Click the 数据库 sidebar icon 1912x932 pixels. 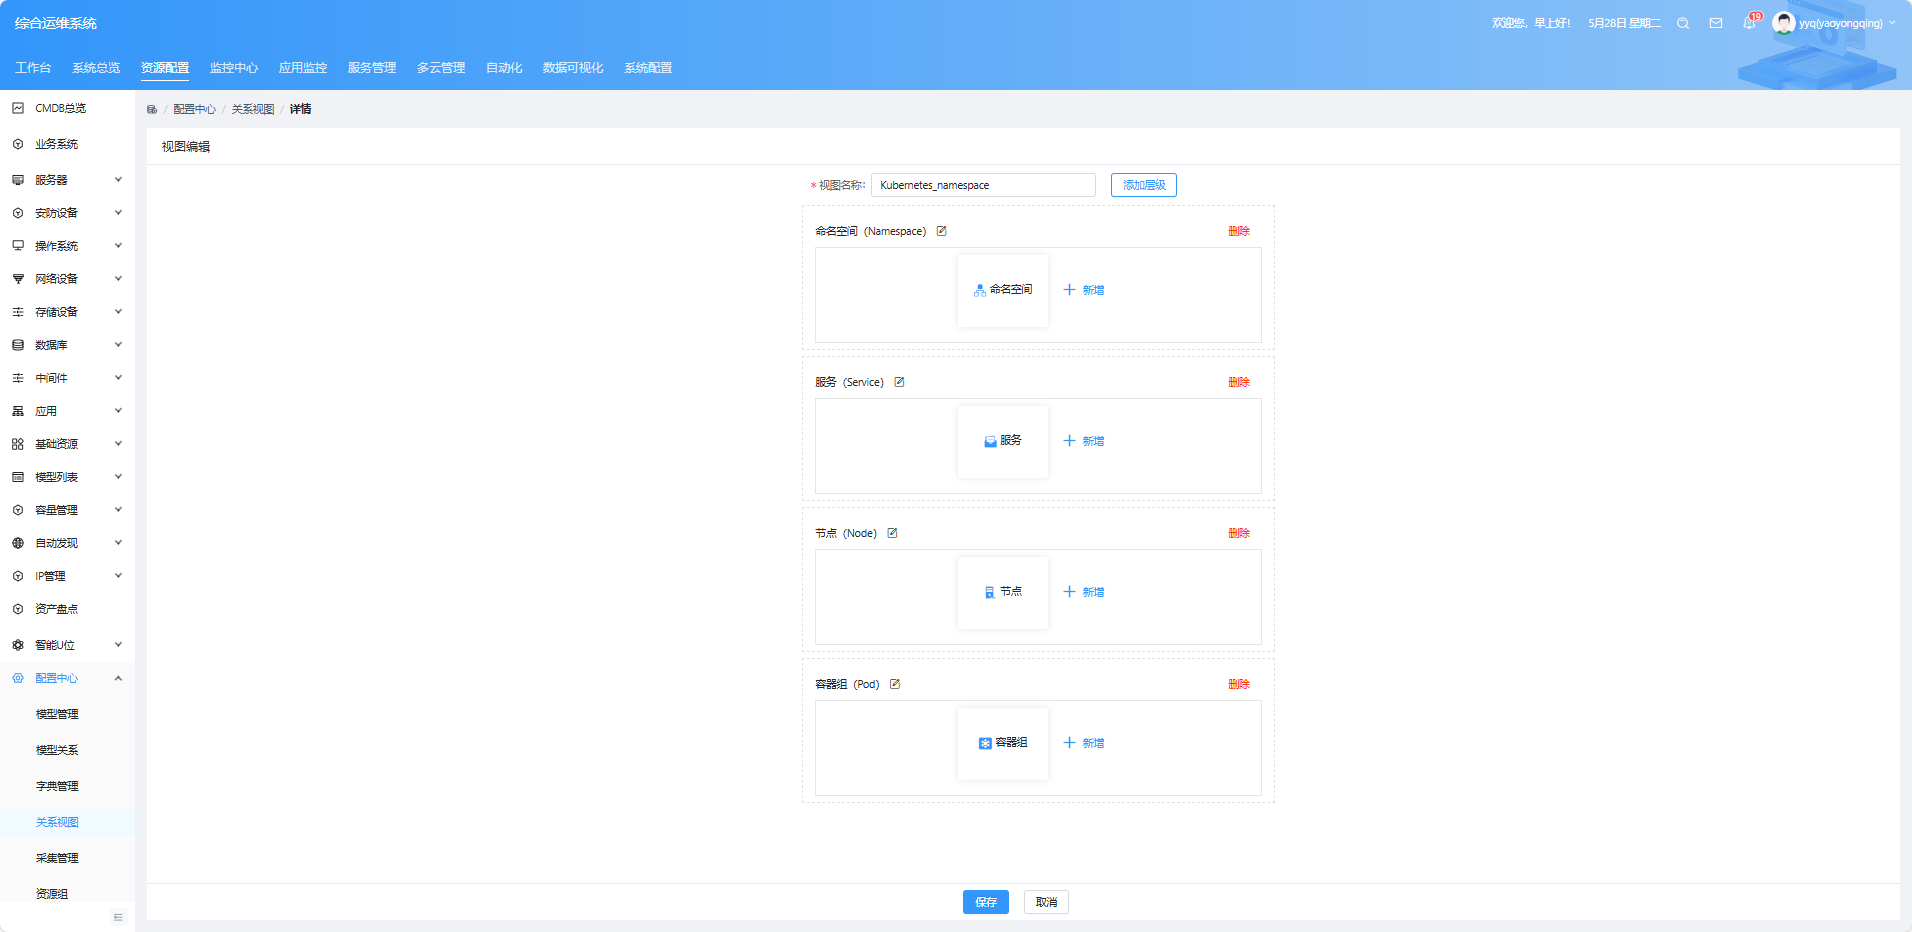[18, 345]
